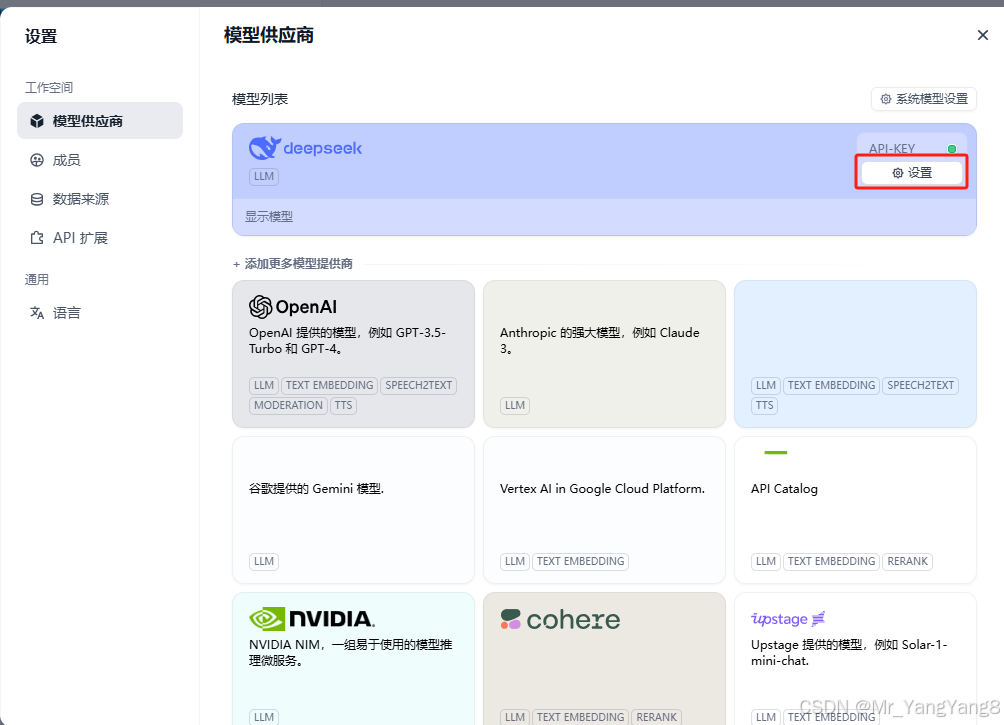Go to the API 扩展 puzzle icon

point(37,238)
